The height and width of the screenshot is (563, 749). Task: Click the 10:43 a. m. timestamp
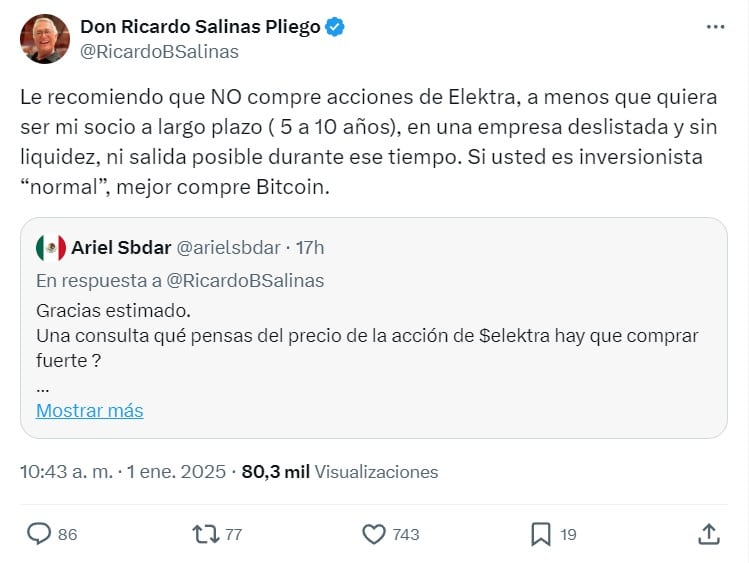(64, 472)
